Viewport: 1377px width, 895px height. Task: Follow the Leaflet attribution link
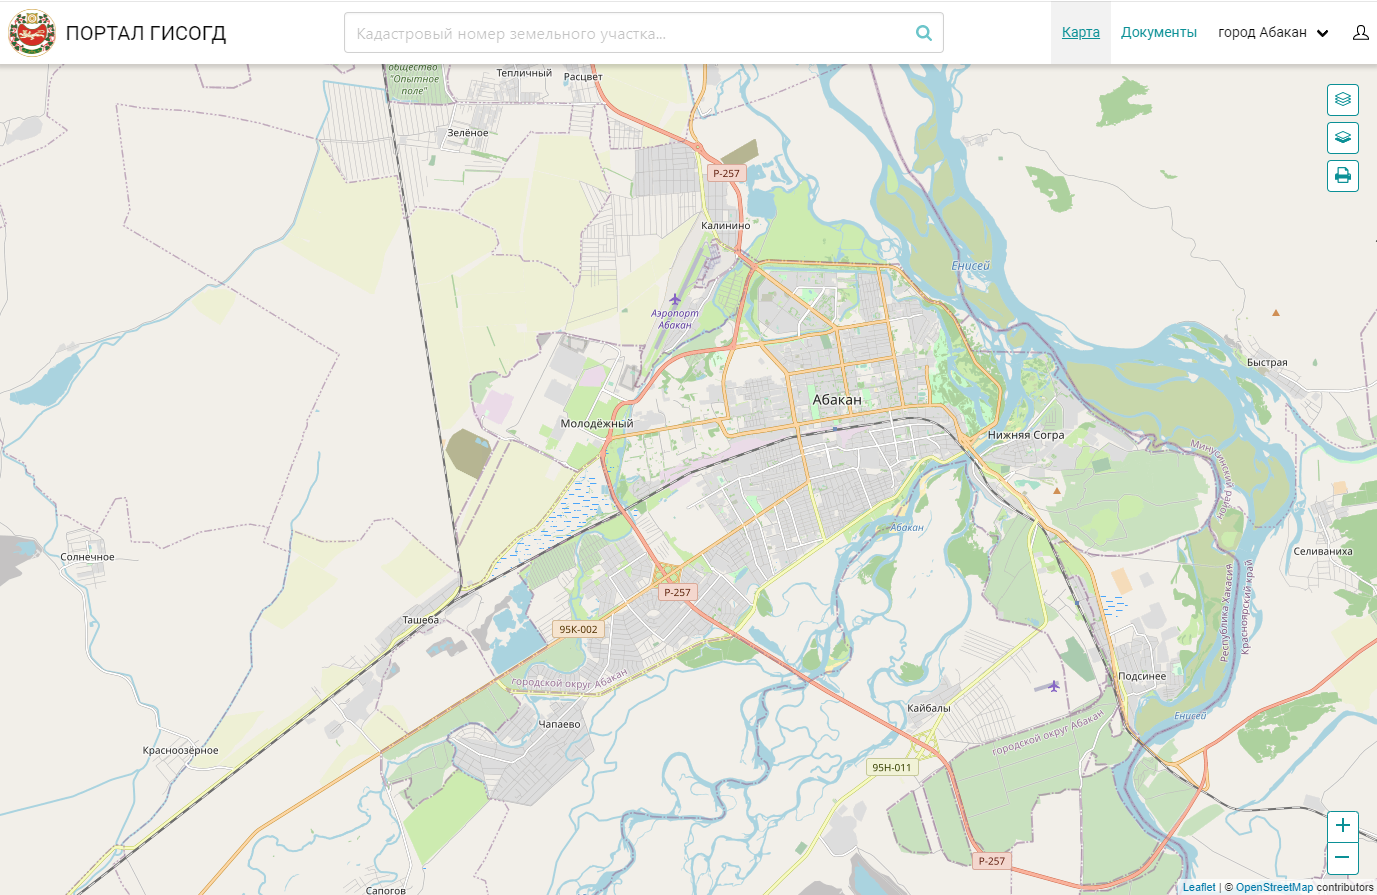click(x=1198, y=887)
